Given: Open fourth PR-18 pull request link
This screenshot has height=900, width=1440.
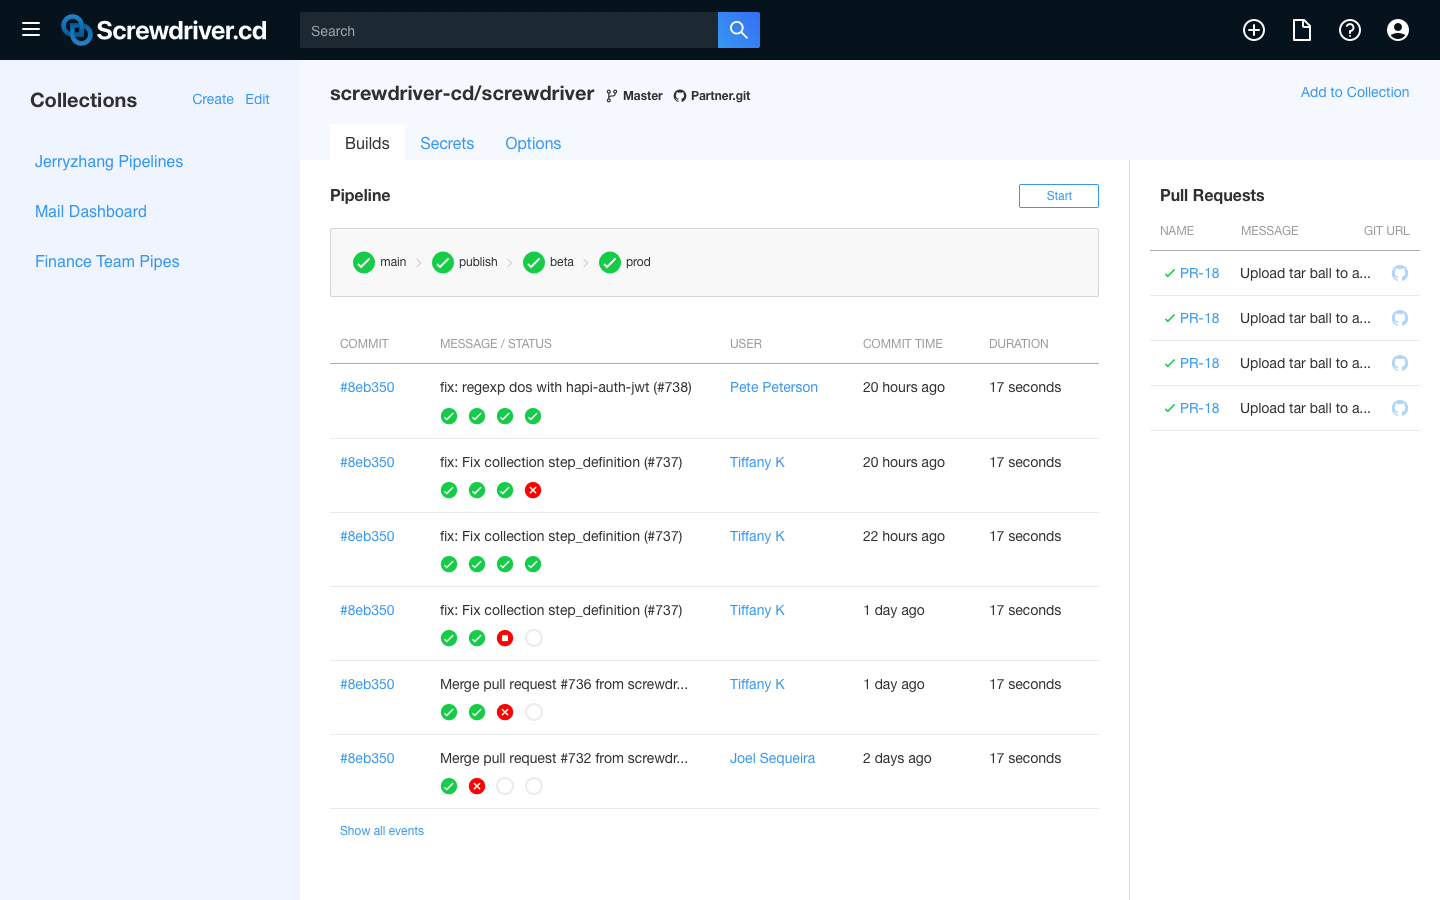Looking at the screenshot, I should (1199, 408).
